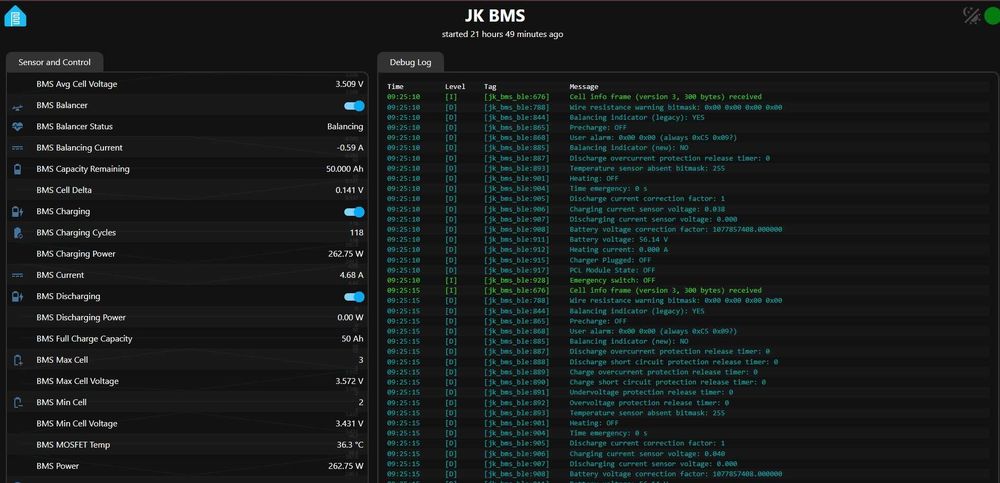Click the green connection status circle
This screenshot has height=483, width=1000.
pyautogui.click(x=992, y=15)
